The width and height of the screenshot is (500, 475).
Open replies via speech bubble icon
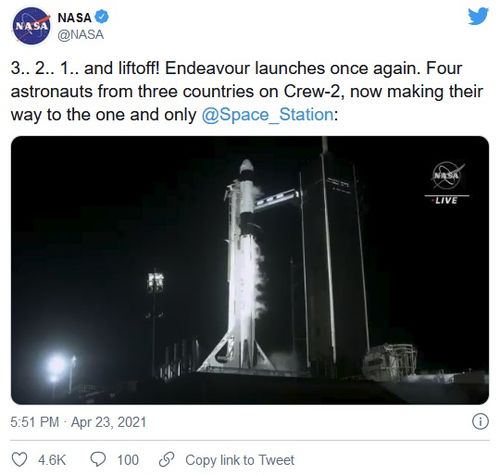[x=98, y=460]
